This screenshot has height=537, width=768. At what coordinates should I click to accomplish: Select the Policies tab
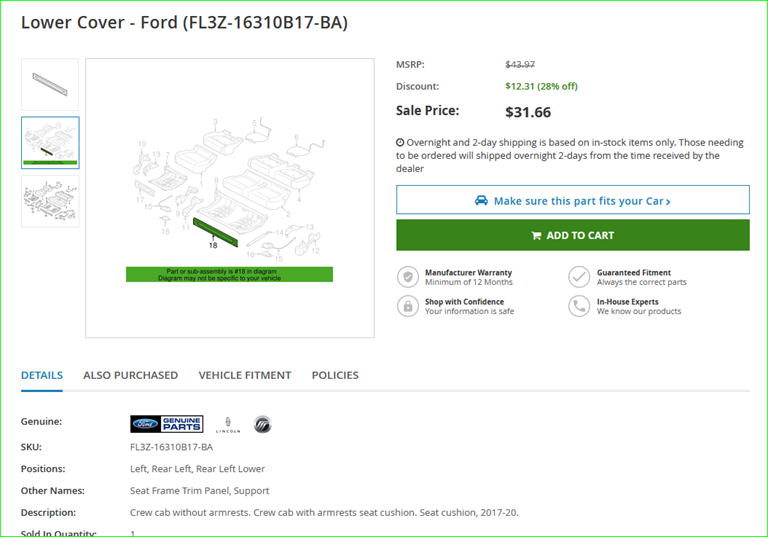(335, 375)
